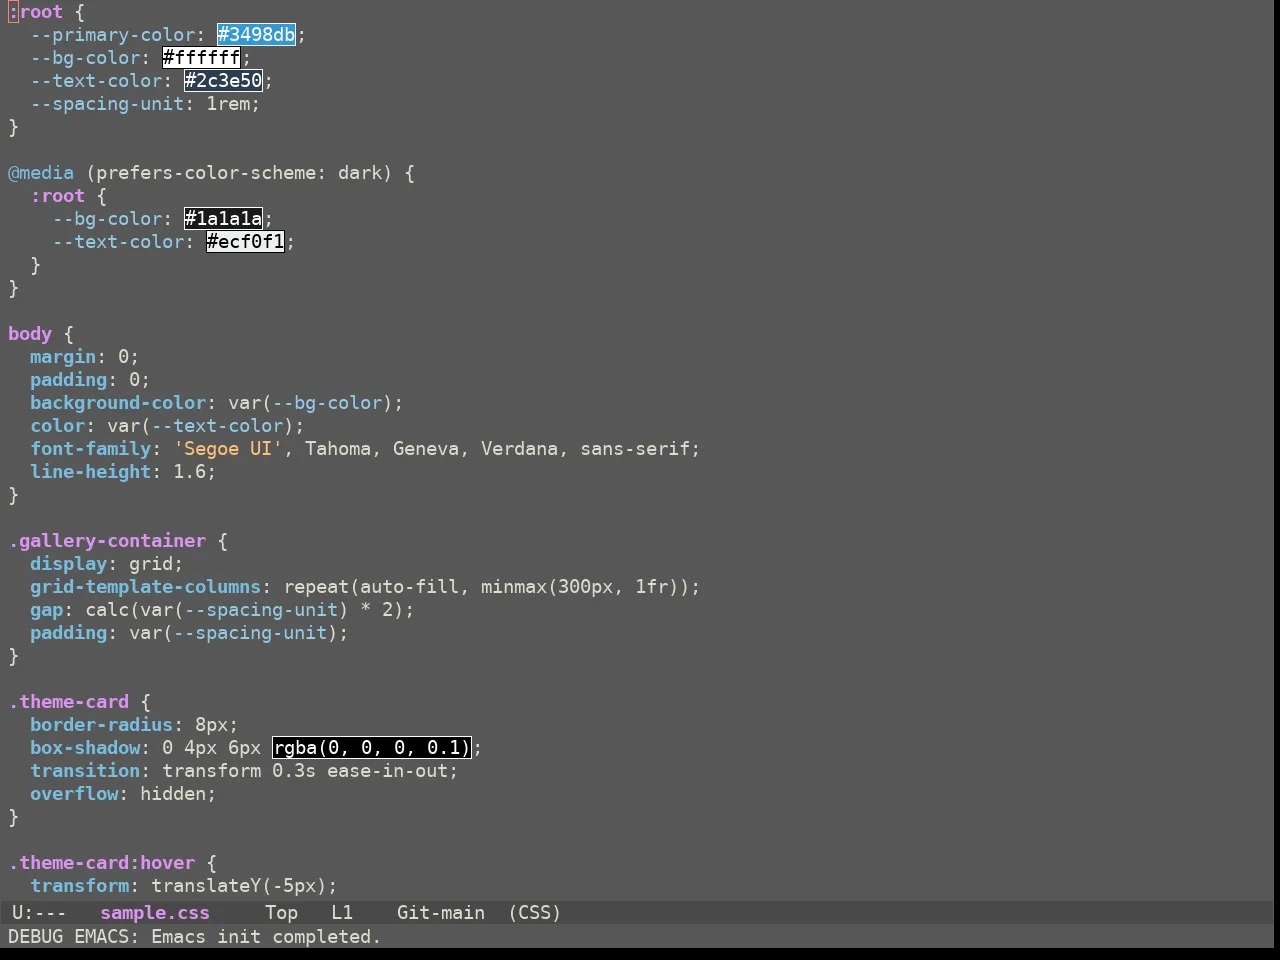Screen dimensions: 1280x960
Task: Click Git-main in the mode line
Action: click(441, 913)
